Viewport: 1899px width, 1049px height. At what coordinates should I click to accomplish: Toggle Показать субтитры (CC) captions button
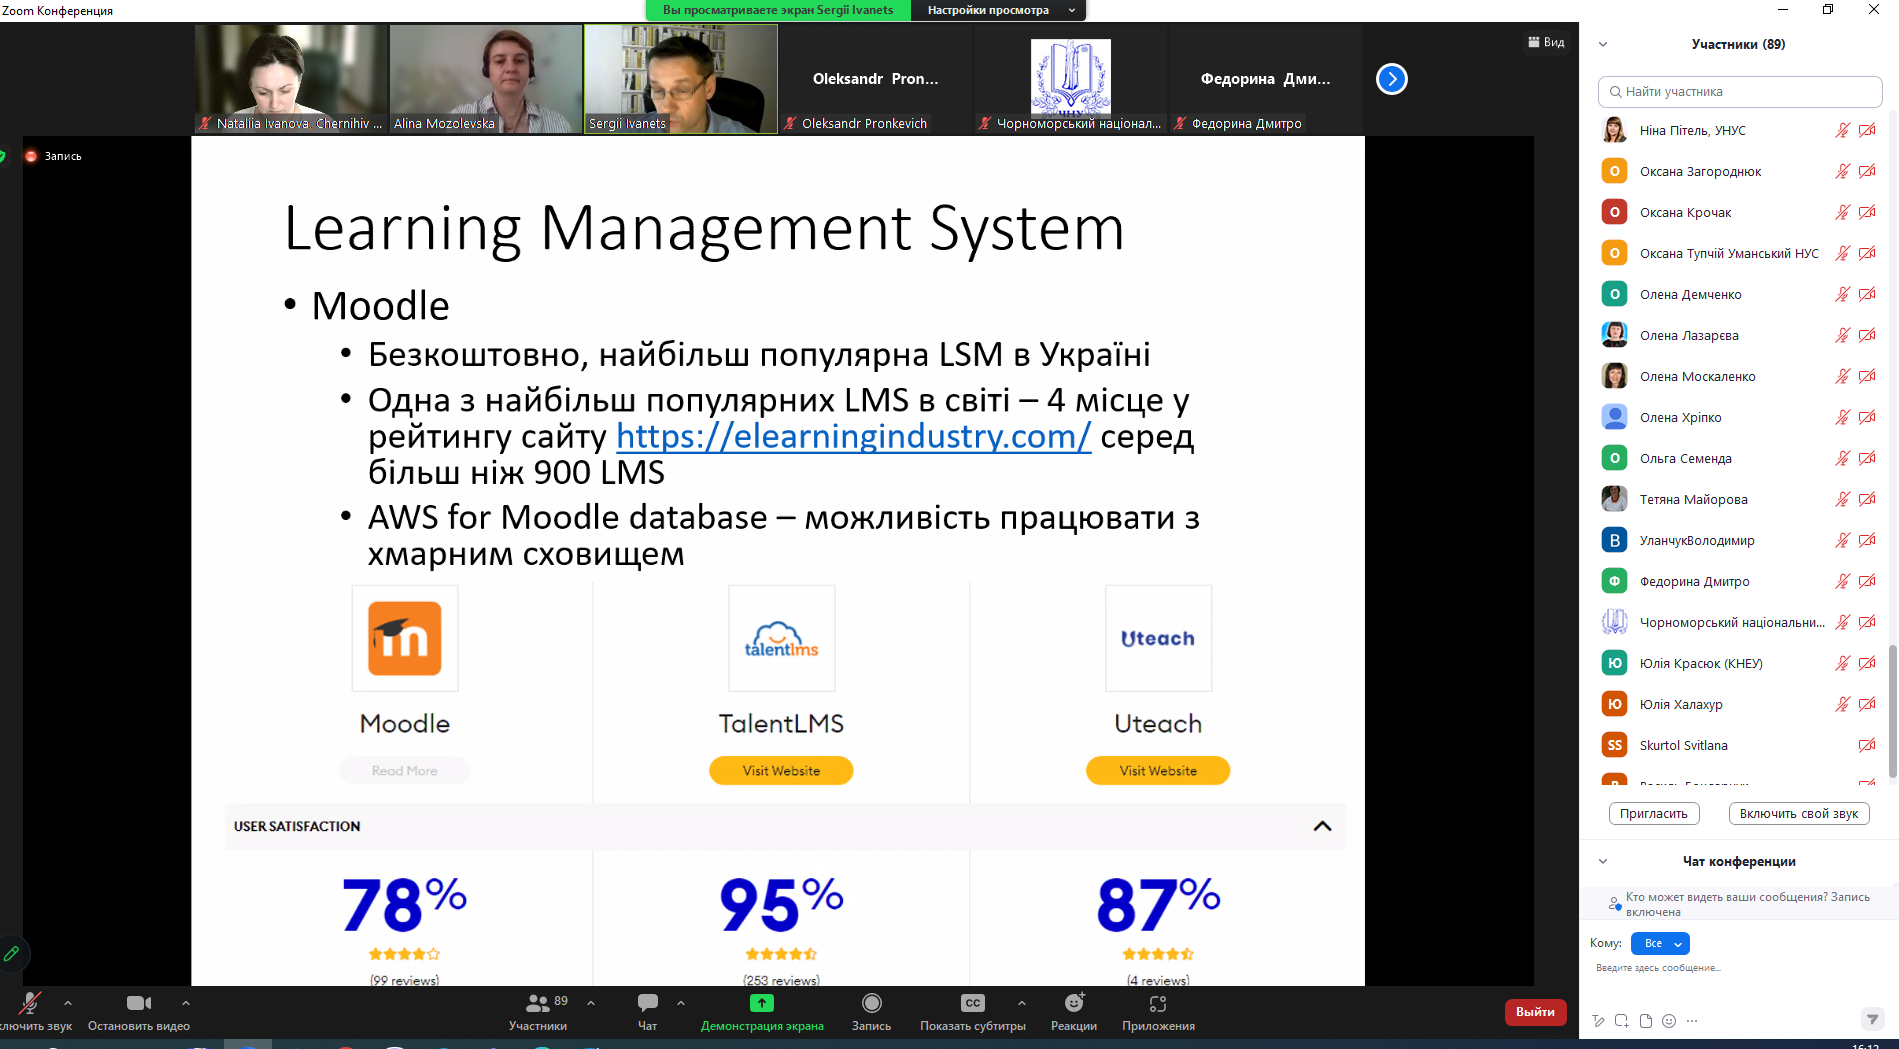(x=972, y=1003)
